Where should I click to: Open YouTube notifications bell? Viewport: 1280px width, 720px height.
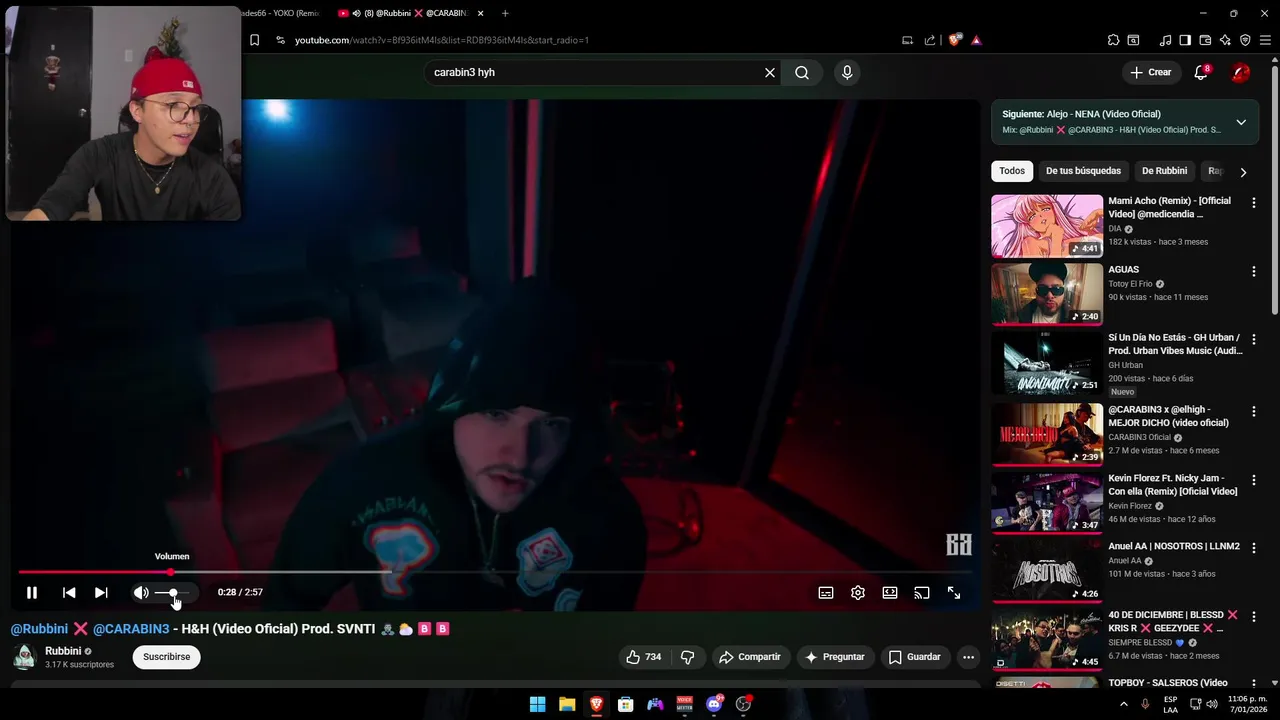click(x=1201, y=72)
